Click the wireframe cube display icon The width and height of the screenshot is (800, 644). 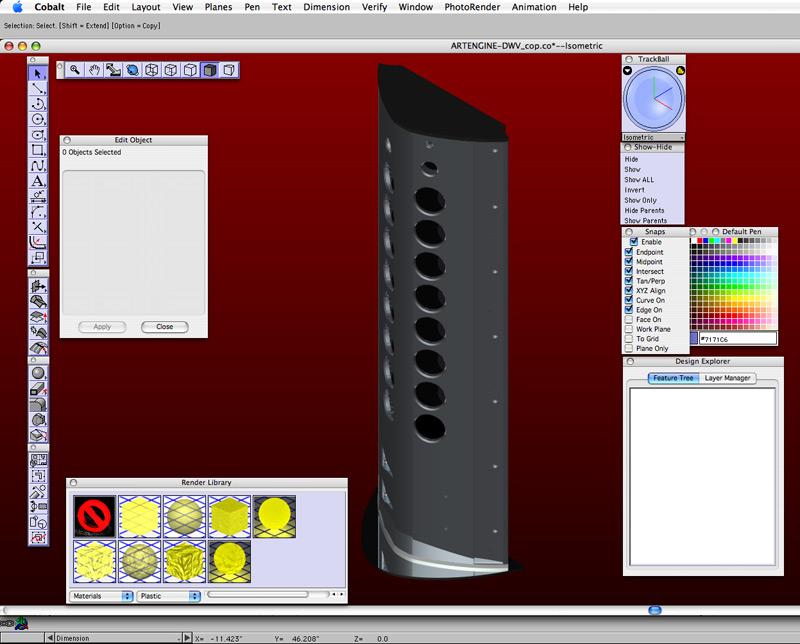152,70
